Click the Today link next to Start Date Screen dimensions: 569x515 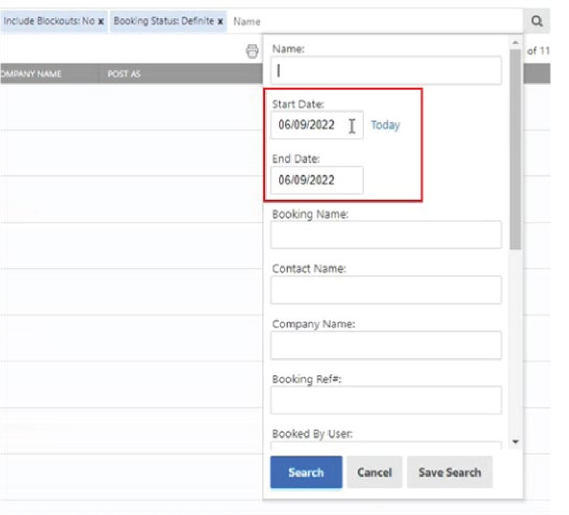[x=385, y=125]
